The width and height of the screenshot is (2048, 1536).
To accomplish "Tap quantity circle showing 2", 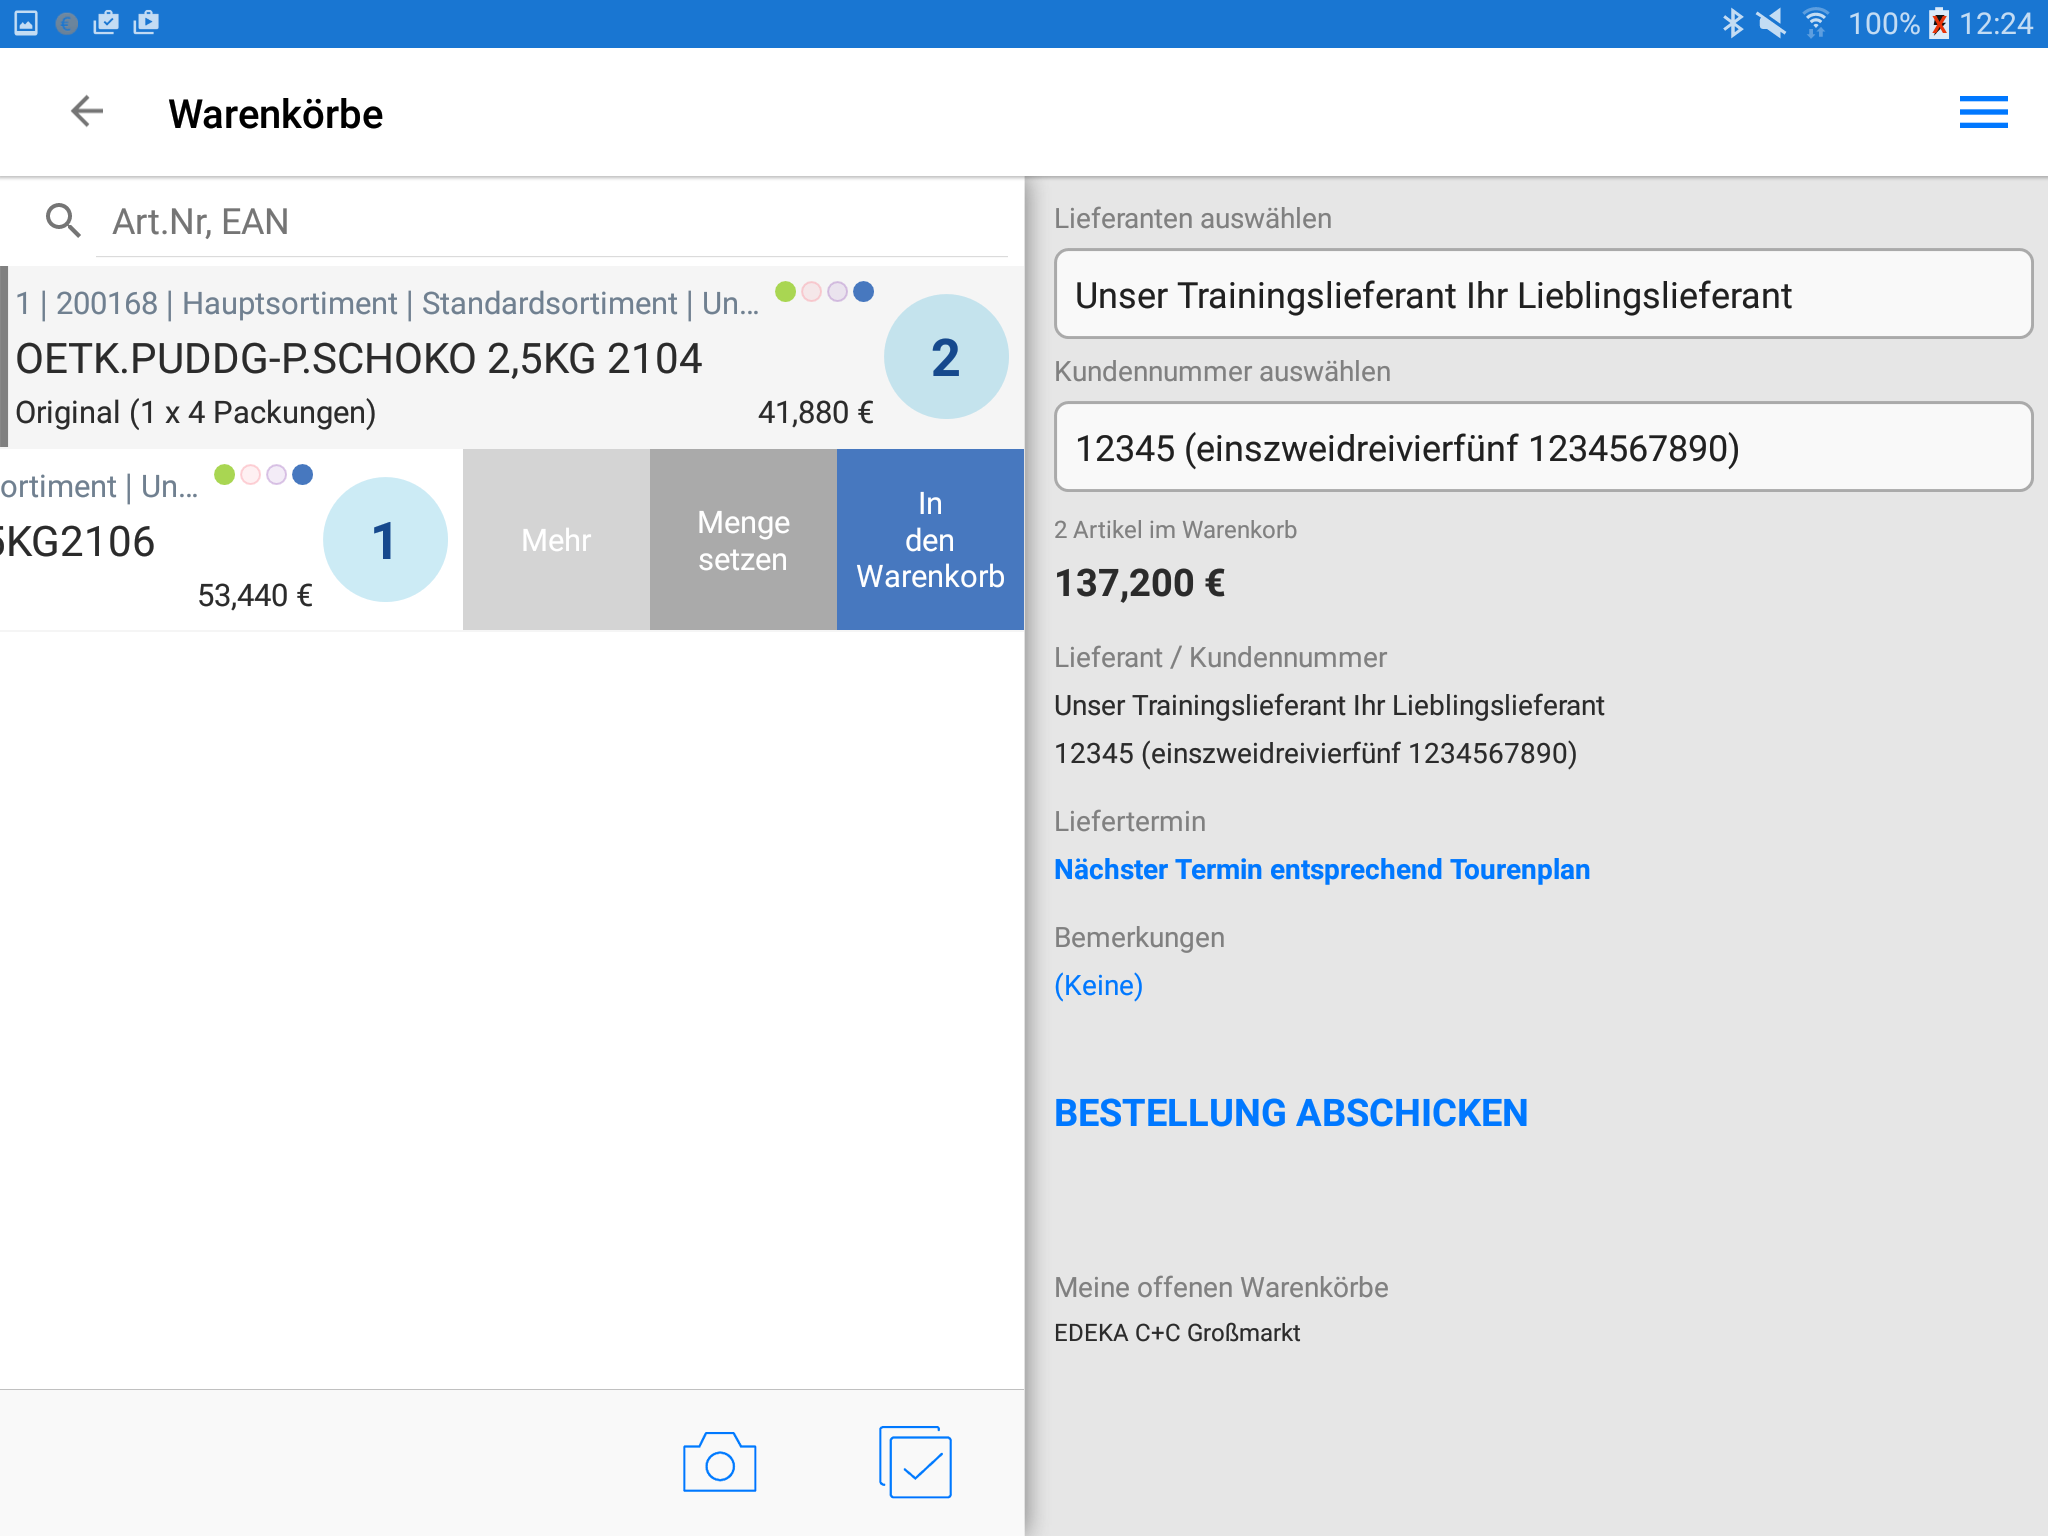I will 945,357.
